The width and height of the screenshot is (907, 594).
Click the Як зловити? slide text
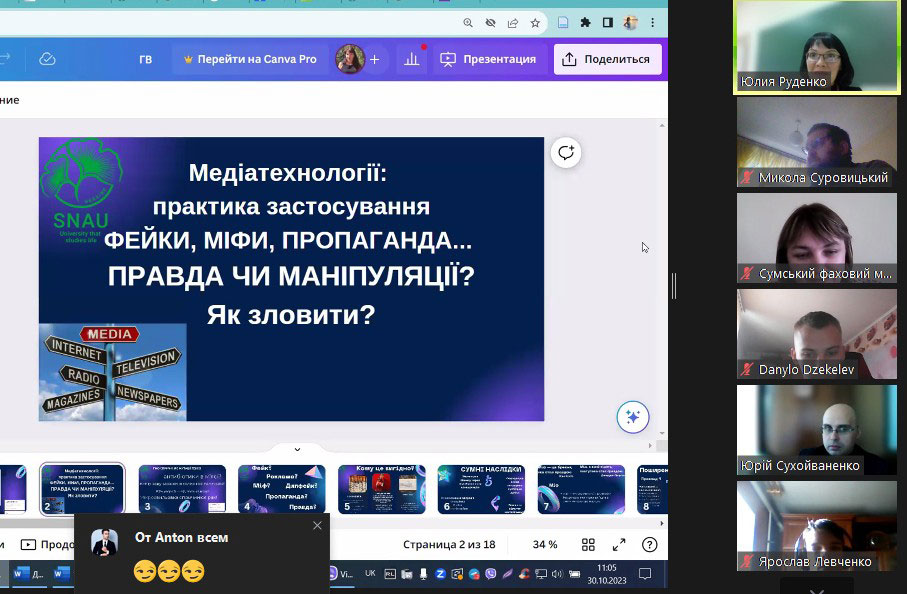pyautogui.click(x=291, y=315)
